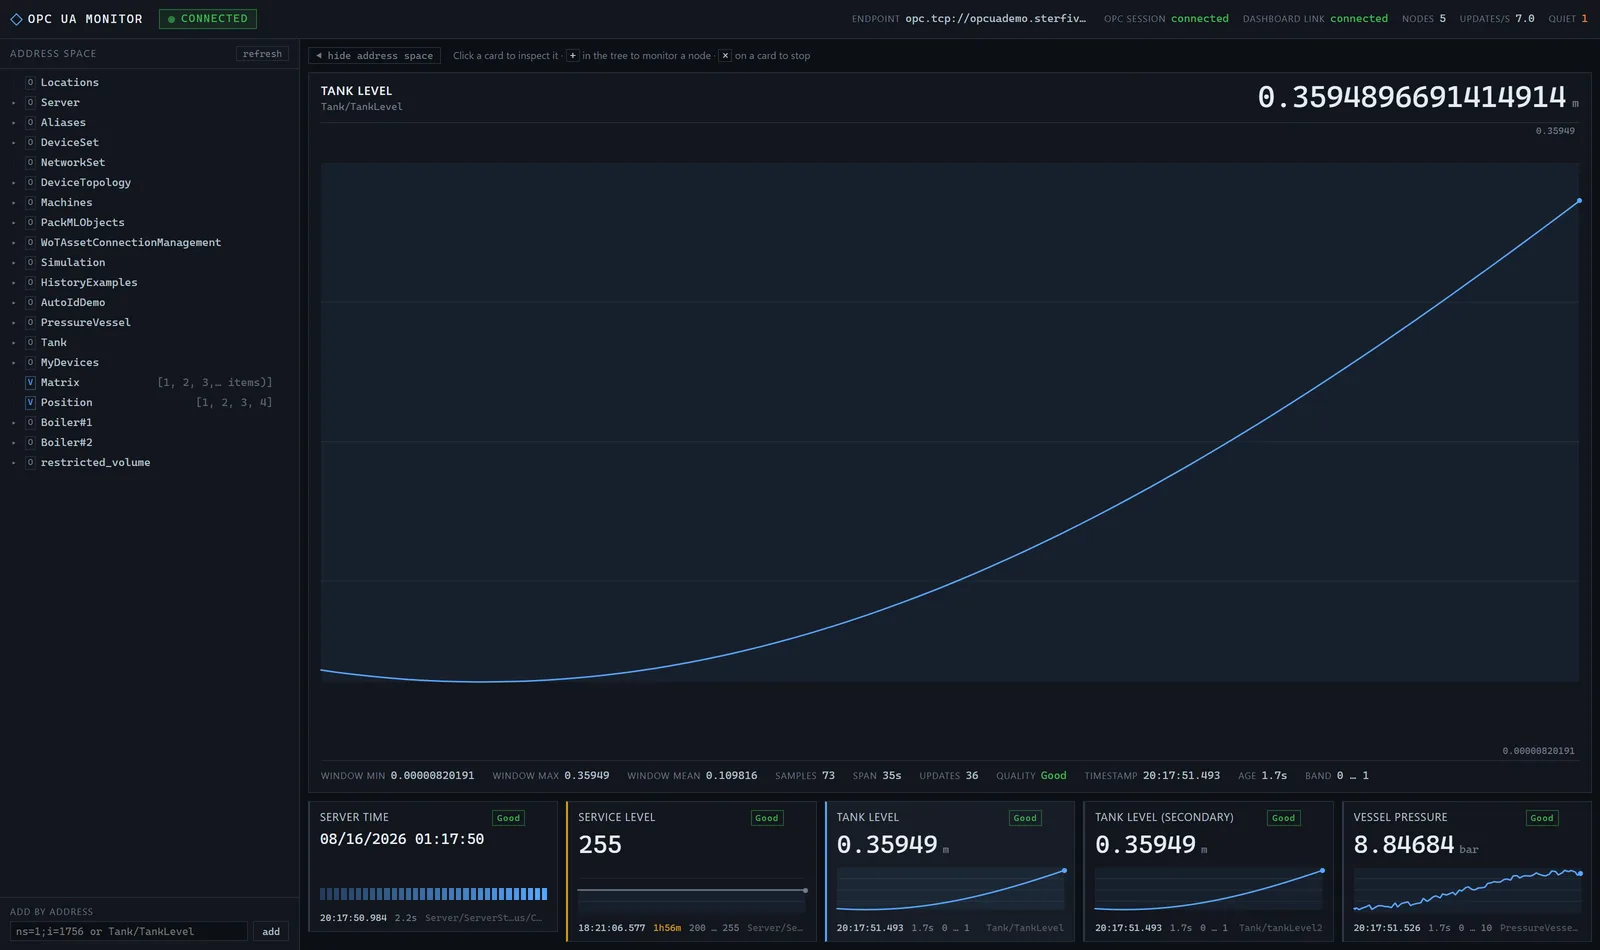This screenshot has height=950, width=1600.
Task: Expand the HistoryExamples node arrow
Action: click(x=13, y=283)
